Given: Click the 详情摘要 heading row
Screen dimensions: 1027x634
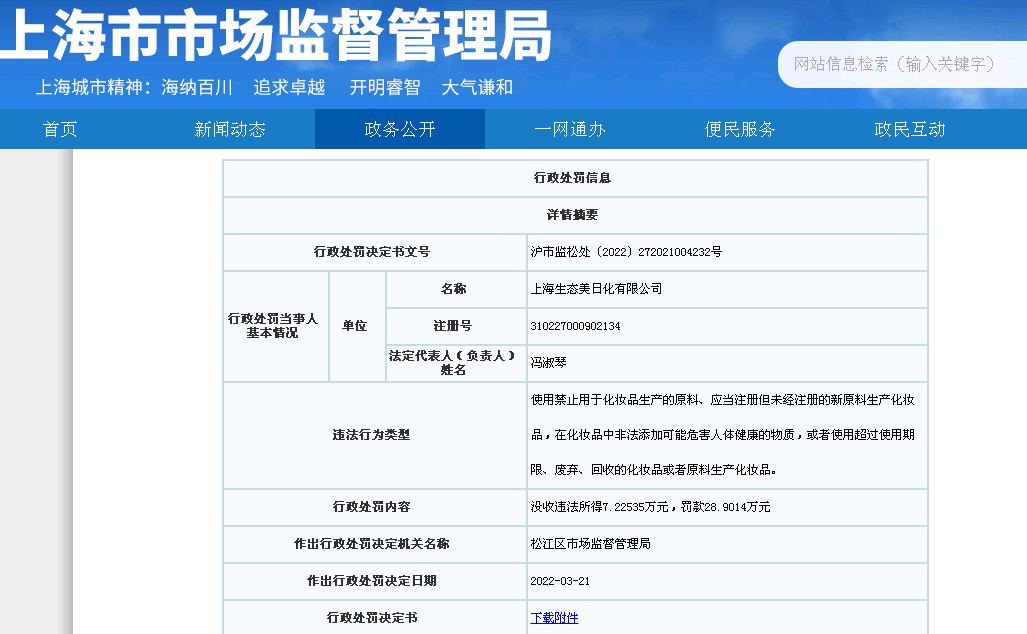Looking at the screenshot, I should [x=575, y=215].
